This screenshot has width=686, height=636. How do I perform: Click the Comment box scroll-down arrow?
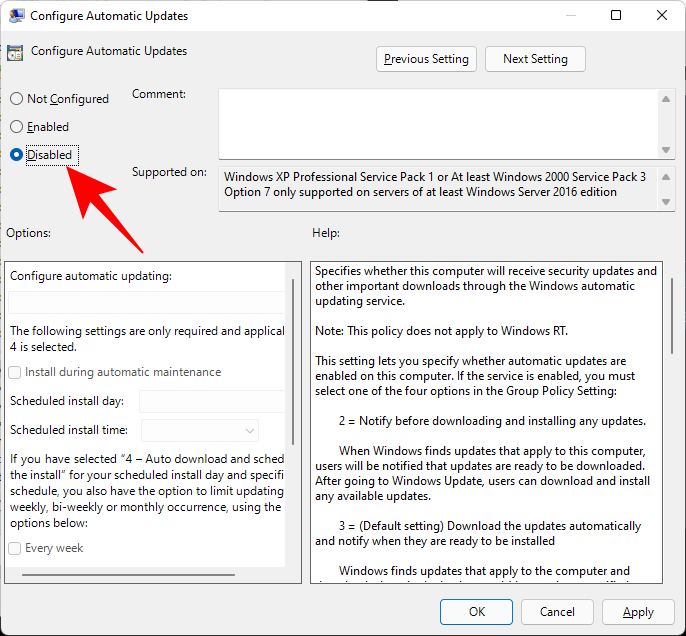[666, 150]
